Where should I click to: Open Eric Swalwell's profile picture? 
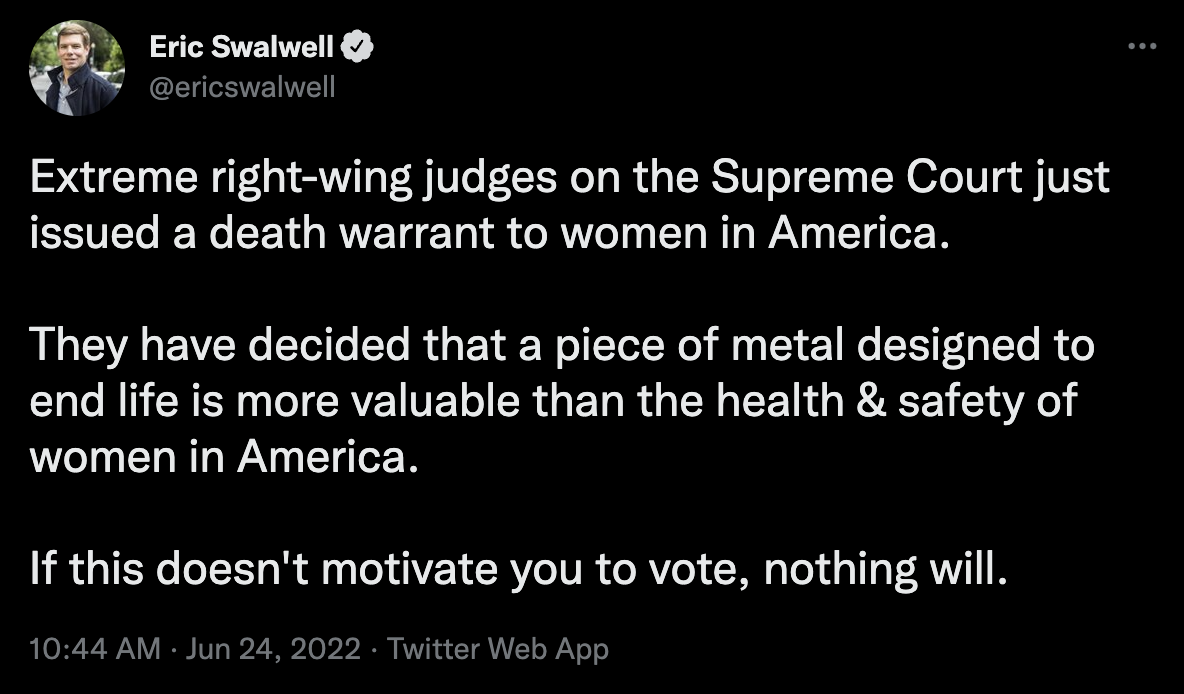[76, 68]
